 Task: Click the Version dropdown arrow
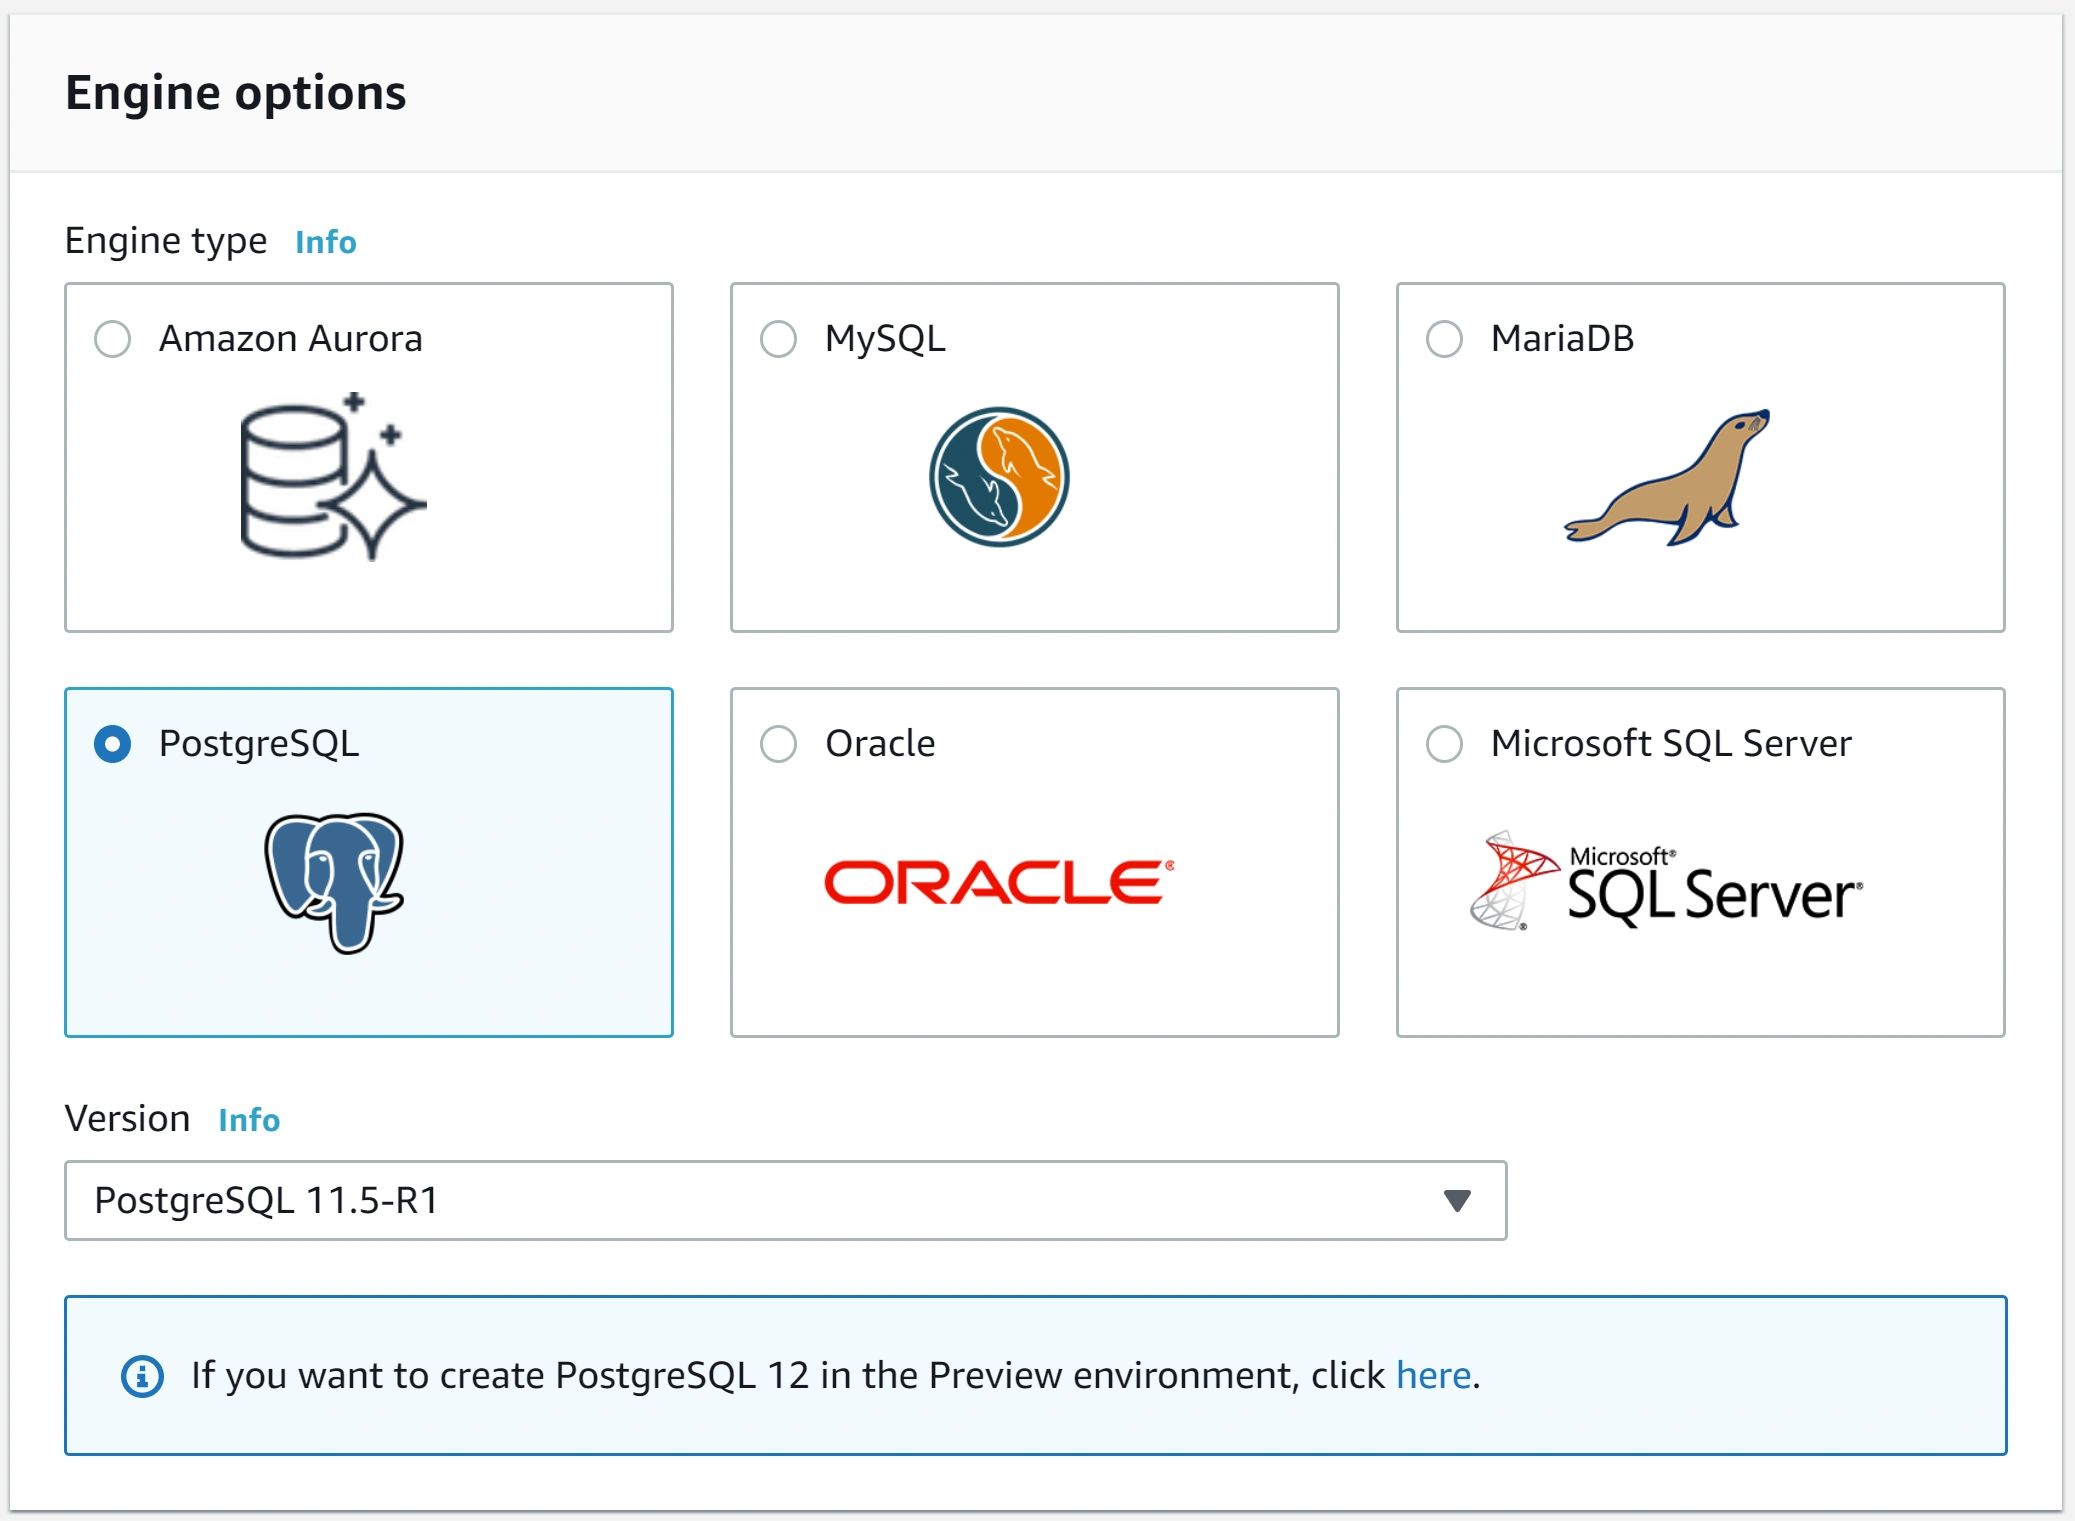(x=1457, y=1201)
